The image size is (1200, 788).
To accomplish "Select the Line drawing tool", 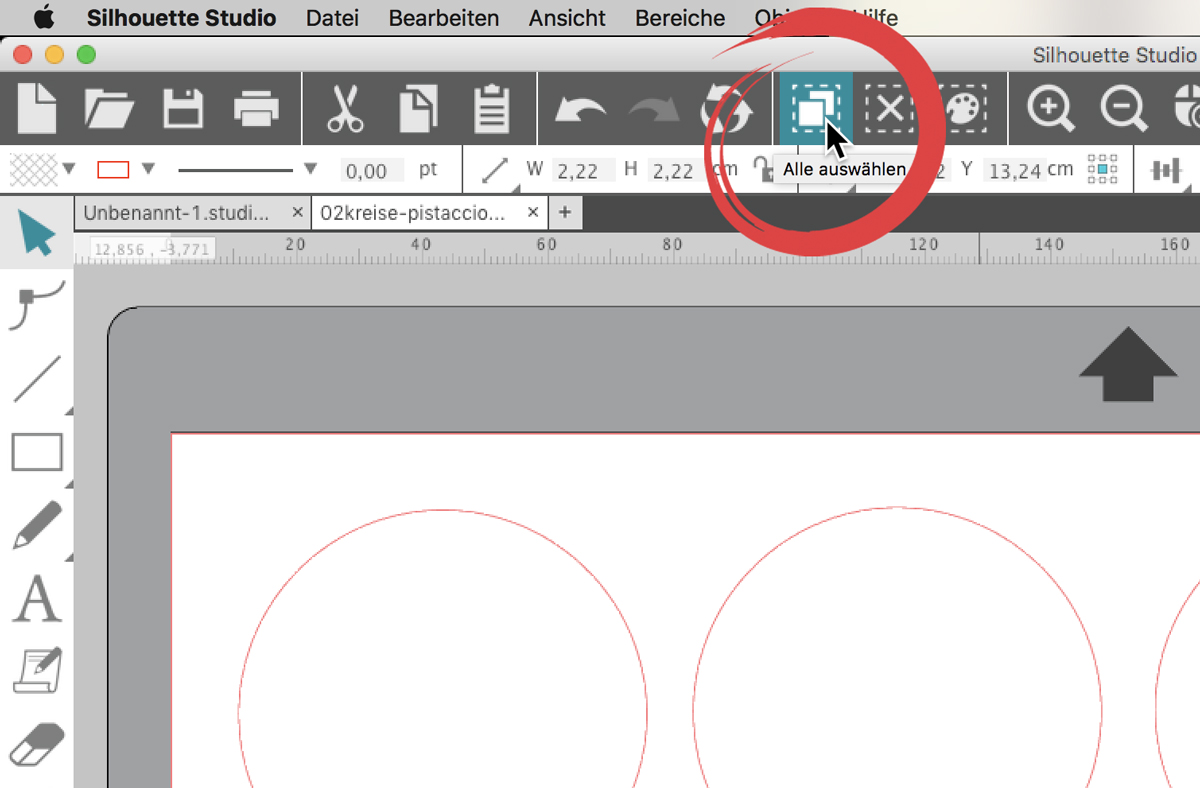I will 37,379.
